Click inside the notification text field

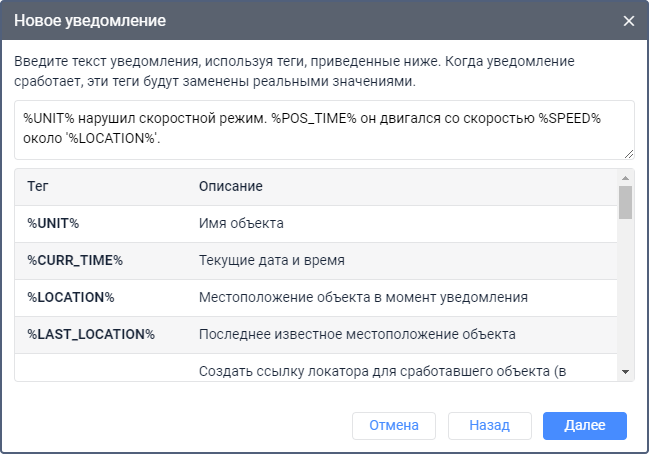tap(324, 128)
